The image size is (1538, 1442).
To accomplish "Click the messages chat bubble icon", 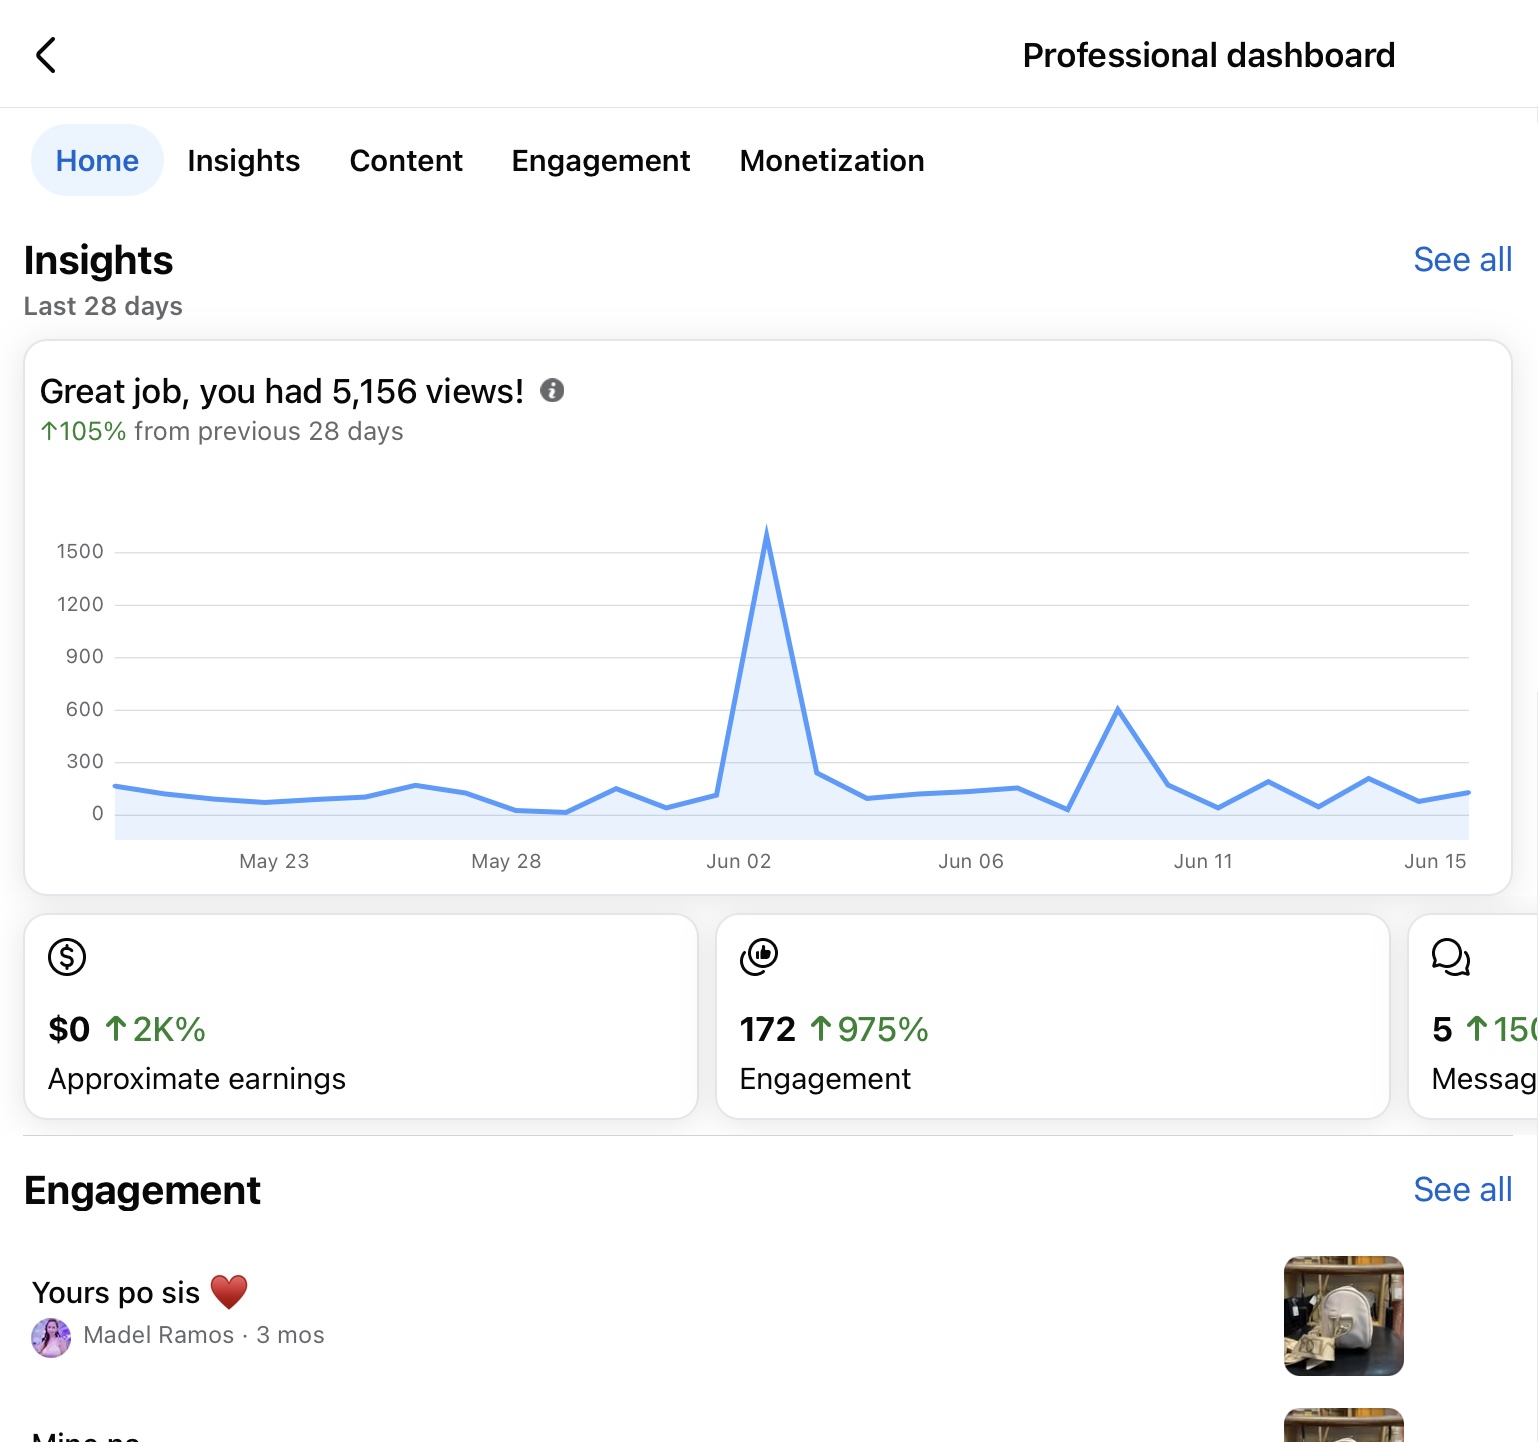I will point(1450,957).
